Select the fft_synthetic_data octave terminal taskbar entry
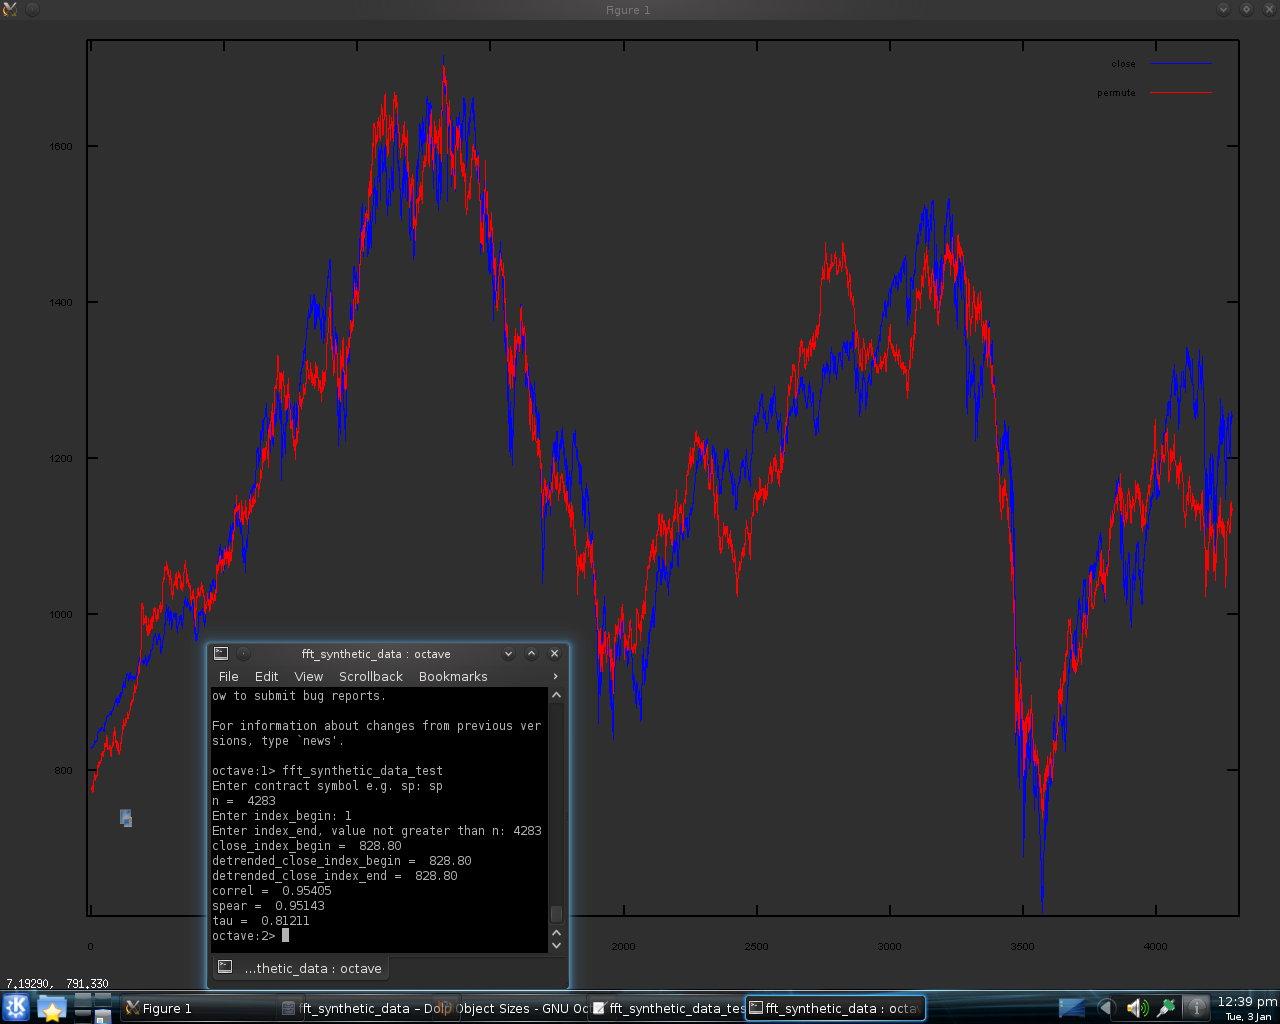This screenshot has height=1024, width=1280. click(x=835, y=1008)
